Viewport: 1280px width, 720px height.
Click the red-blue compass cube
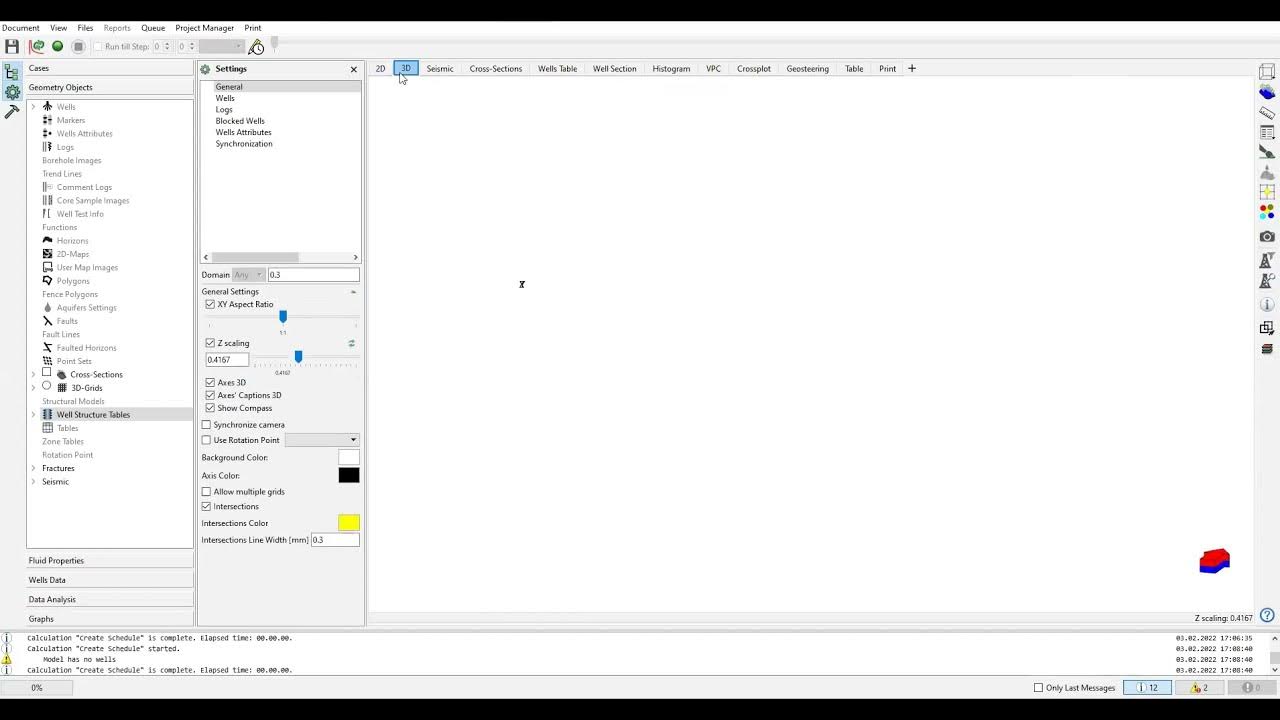click(x=1215, y=561)
